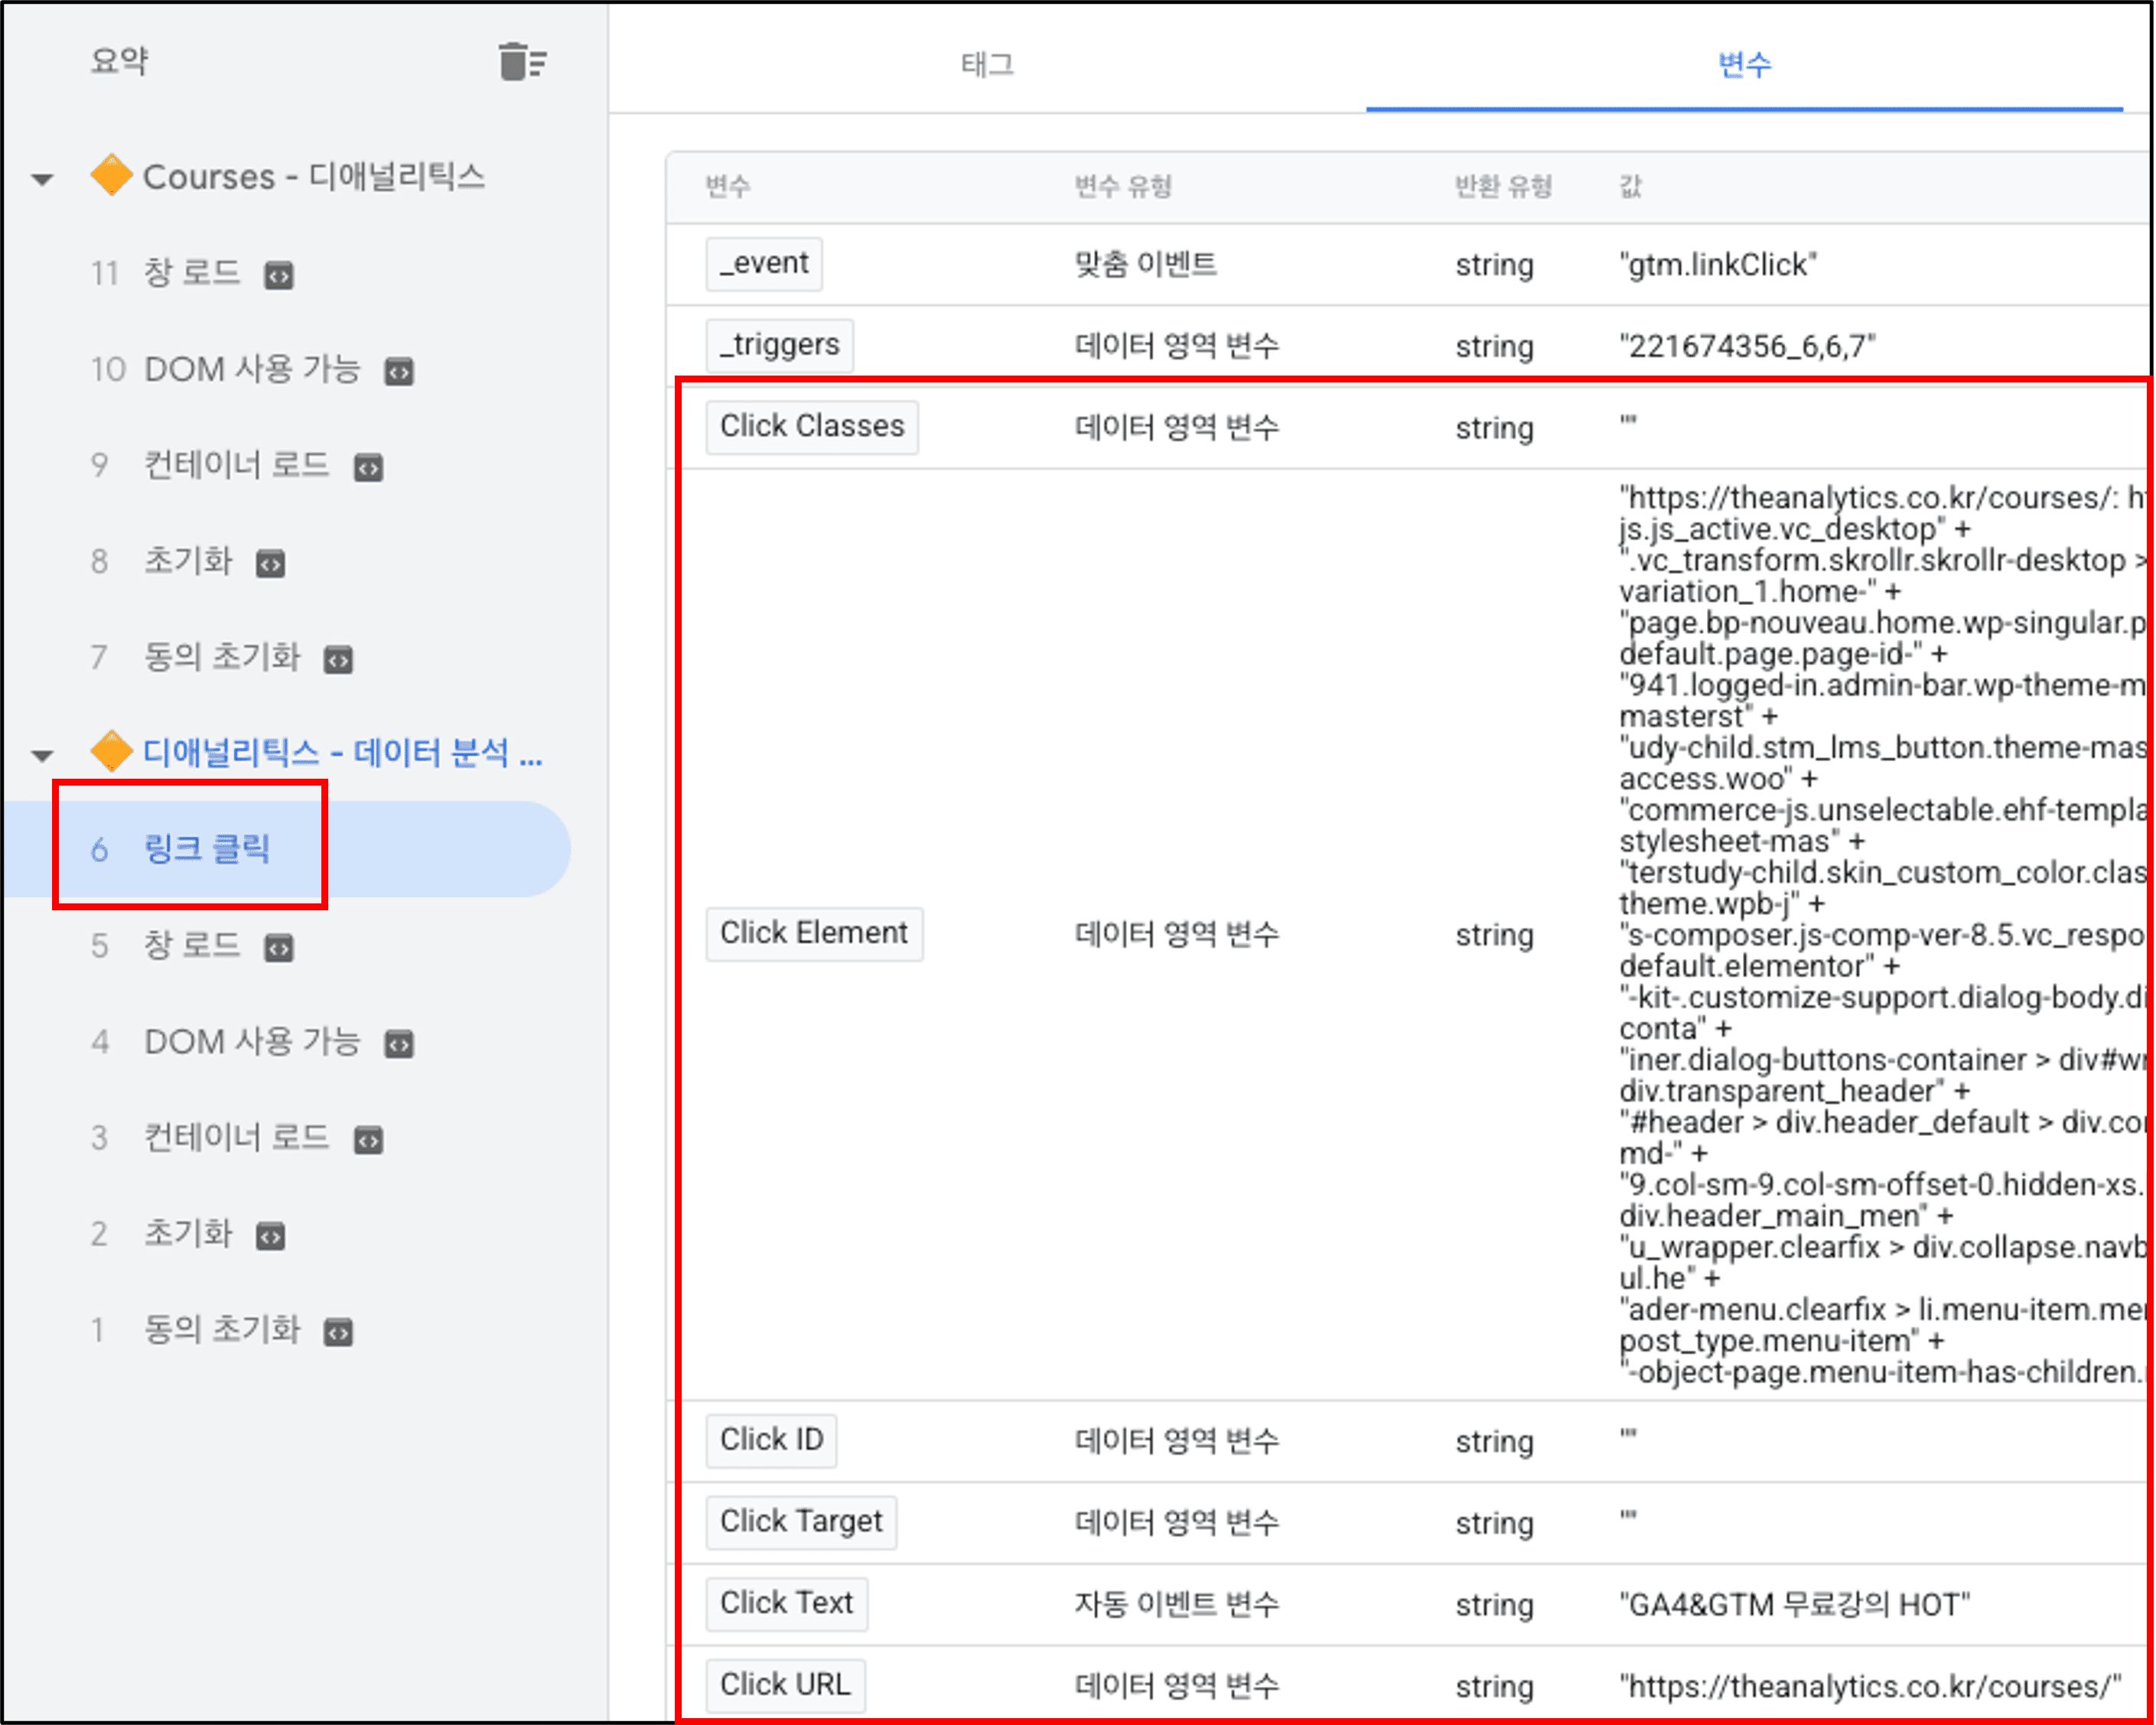Click 데이터 영역 변수 in the _triggers row

pos(1177,347)
